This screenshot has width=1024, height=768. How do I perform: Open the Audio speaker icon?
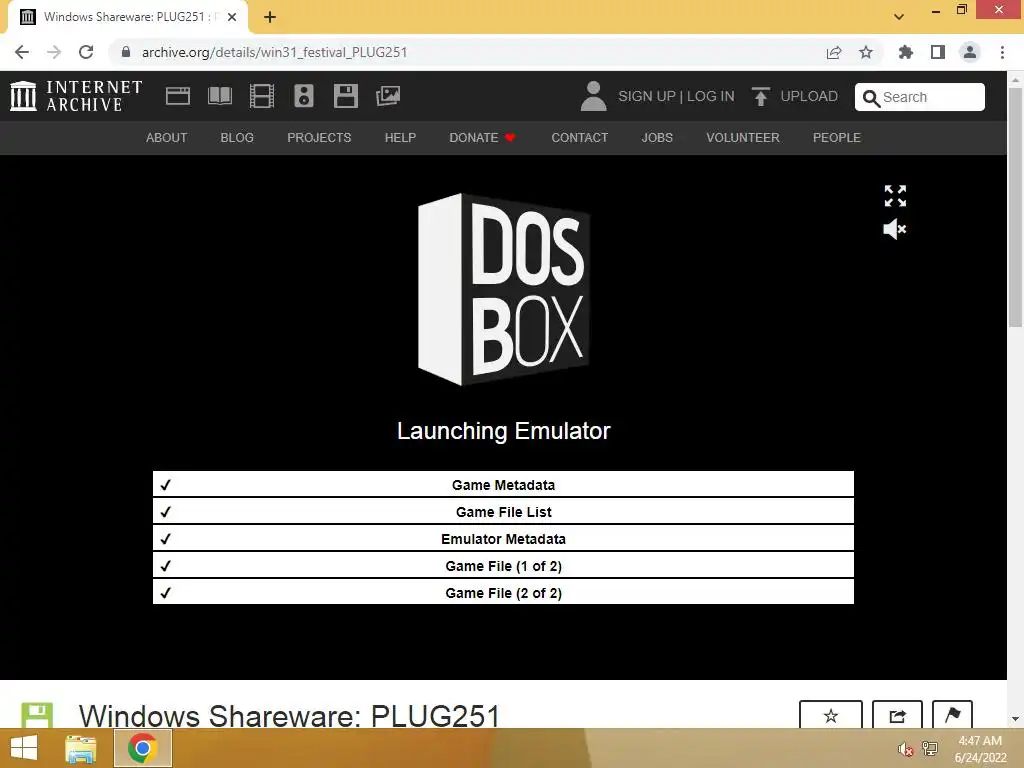(x=304, y=96)
